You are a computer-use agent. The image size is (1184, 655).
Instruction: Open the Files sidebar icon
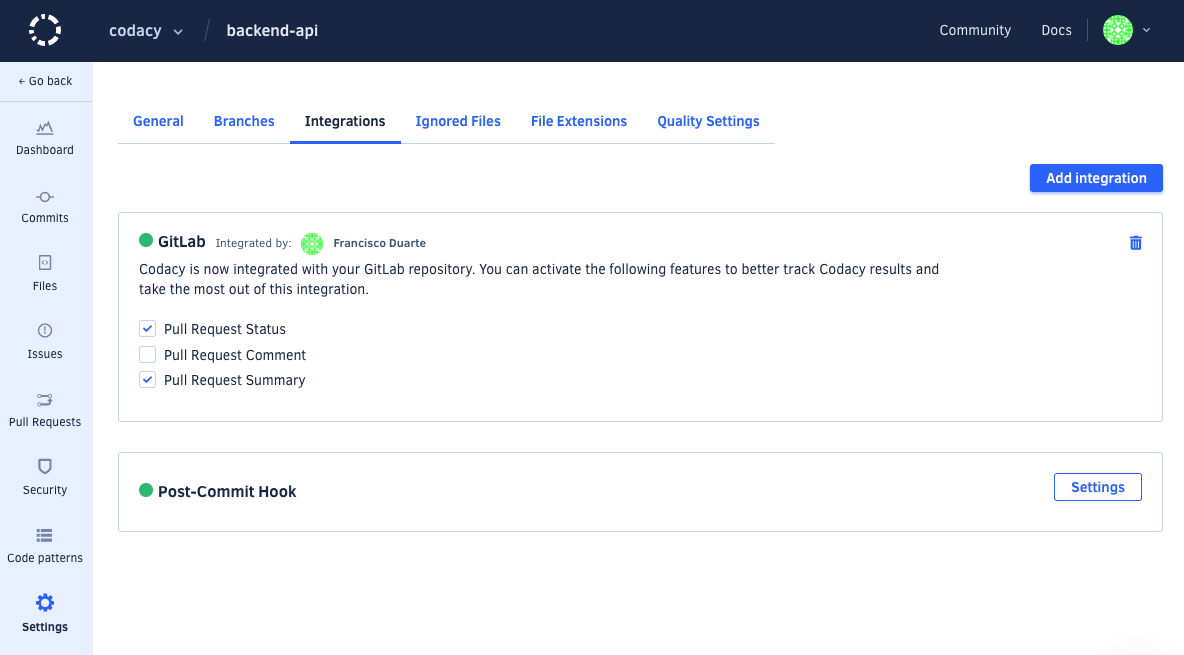tap(45, 263)
